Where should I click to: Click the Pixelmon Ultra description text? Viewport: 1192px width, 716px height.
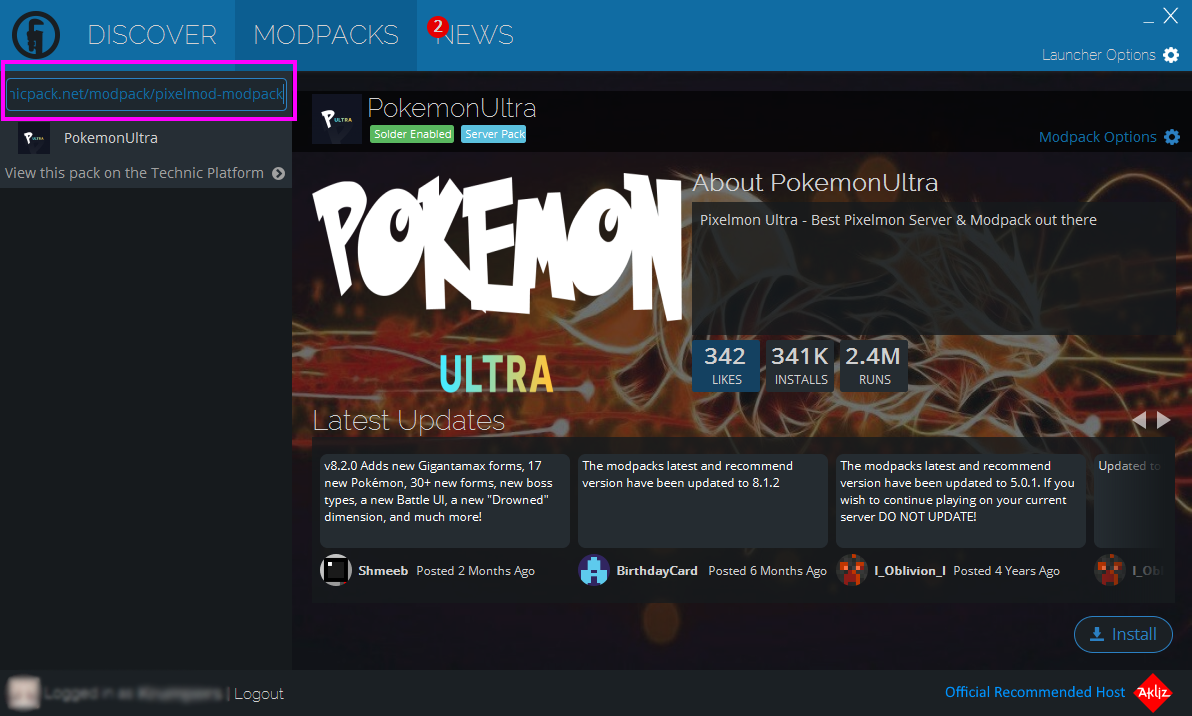[x=898, y=220]
